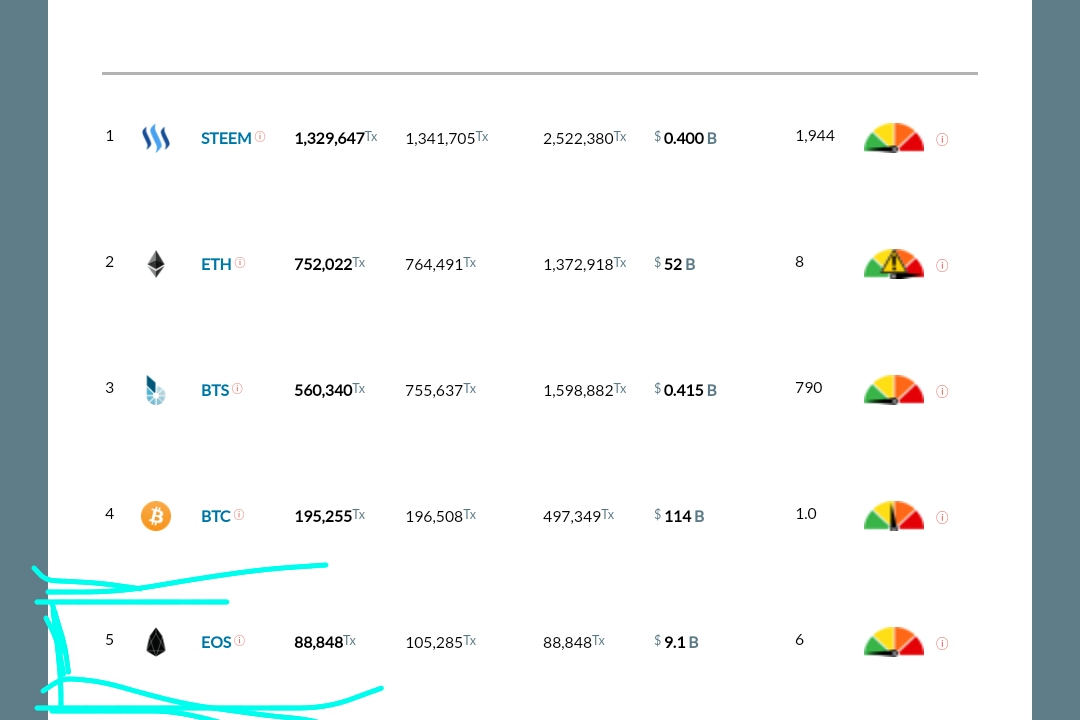Viewport: 1080px width, 720px height.
Task: Click rank number 3 in BTS row
Action: 110,388
